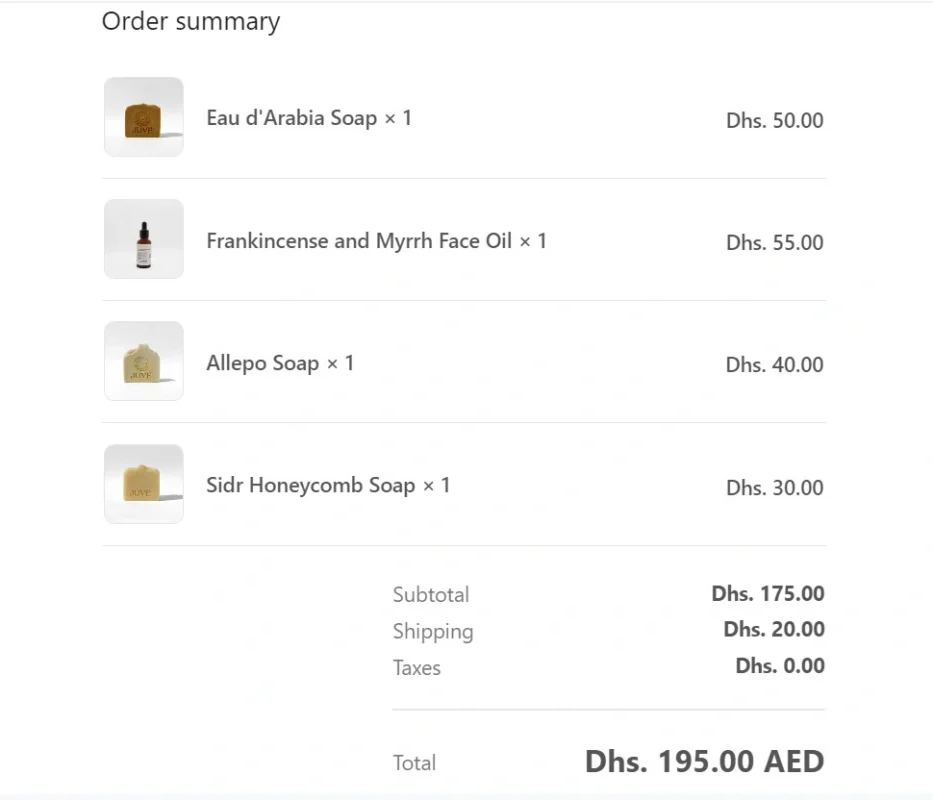Click the Sidr Honeycomb Soap thumbnail
This screenshot has width=933, height=800.
coord(143,484)
